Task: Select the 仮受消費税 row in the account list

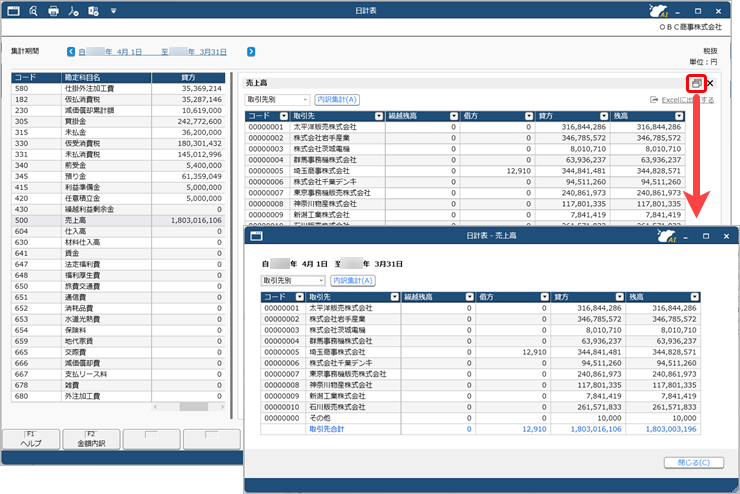Action: [118, 143]
